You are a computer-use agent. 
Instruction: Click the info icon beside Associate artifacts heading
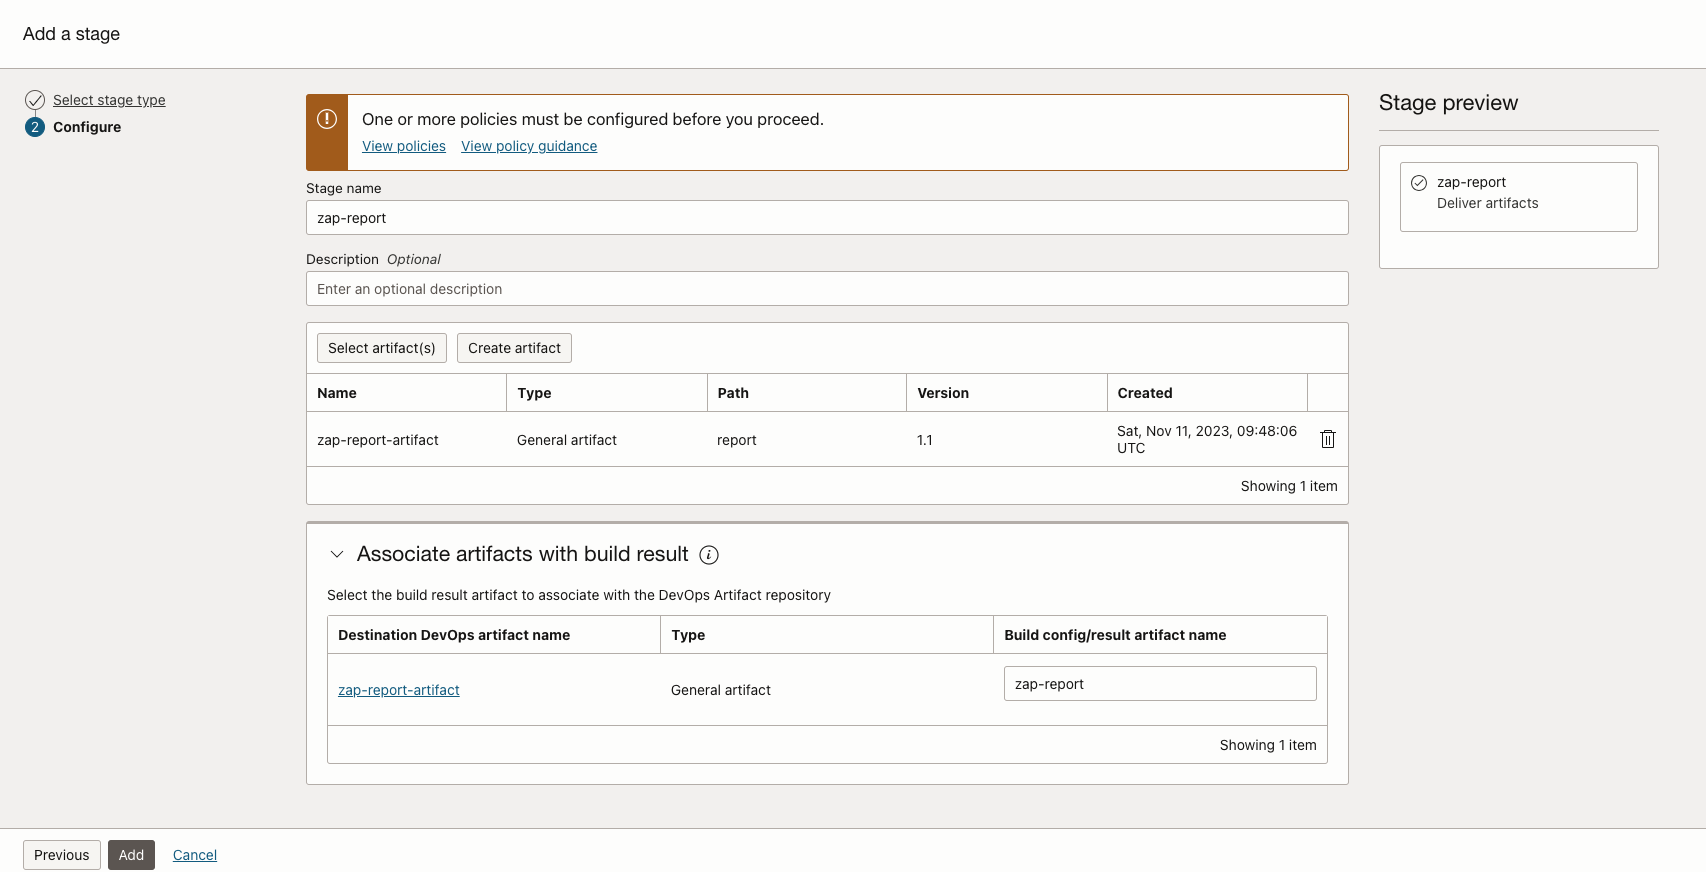click(709, 555)
